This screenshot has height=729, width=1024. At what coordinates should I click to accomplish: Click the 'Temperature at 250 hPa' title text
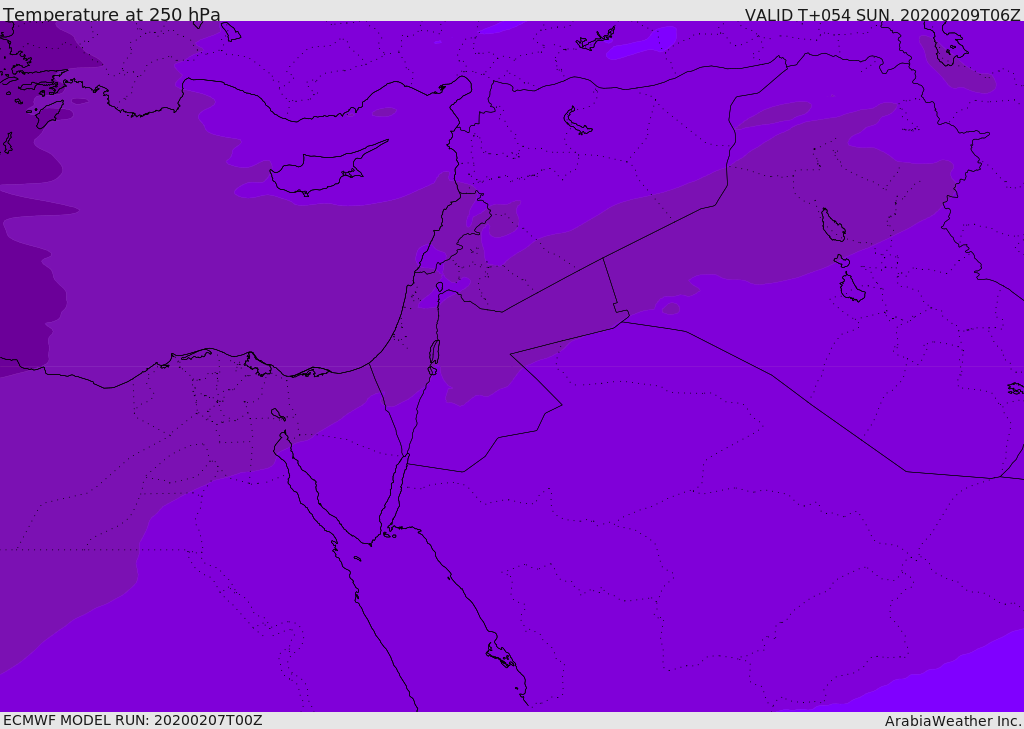click(x=112, y=14)
